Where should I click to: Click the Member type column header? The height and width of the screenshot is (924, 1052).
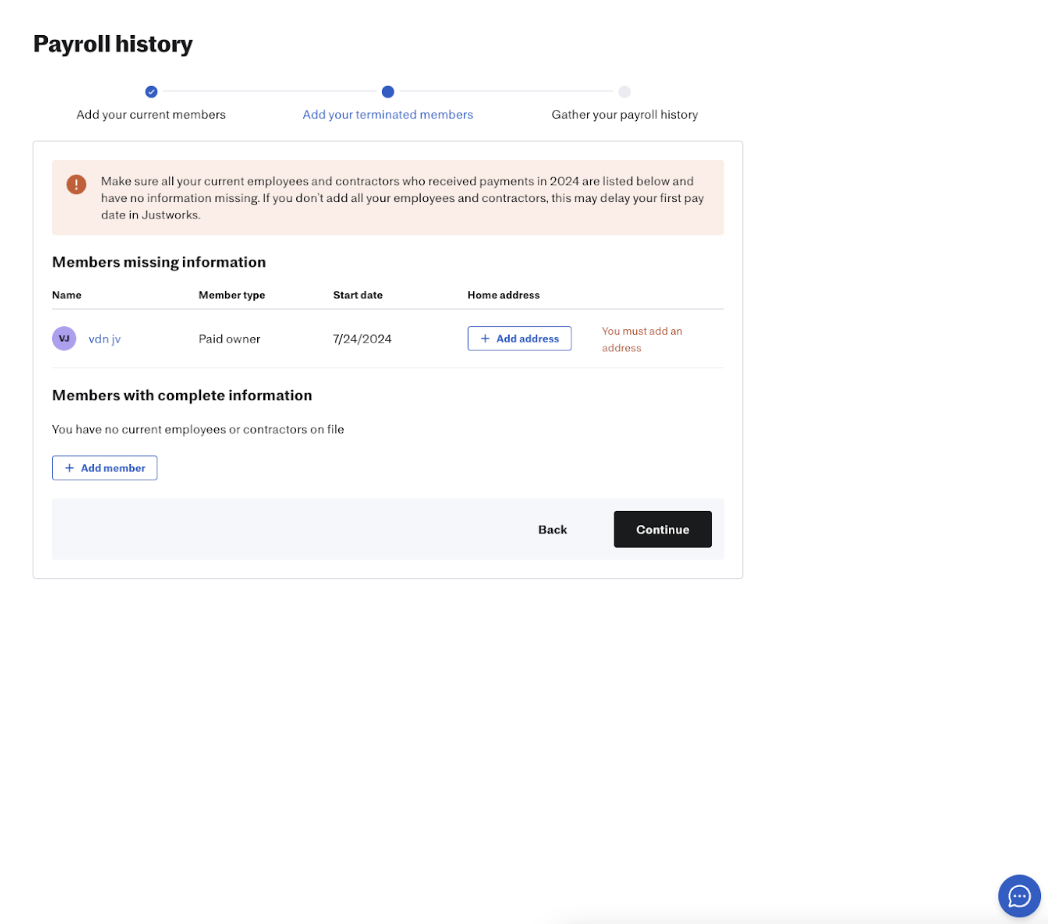pos(232,295)
